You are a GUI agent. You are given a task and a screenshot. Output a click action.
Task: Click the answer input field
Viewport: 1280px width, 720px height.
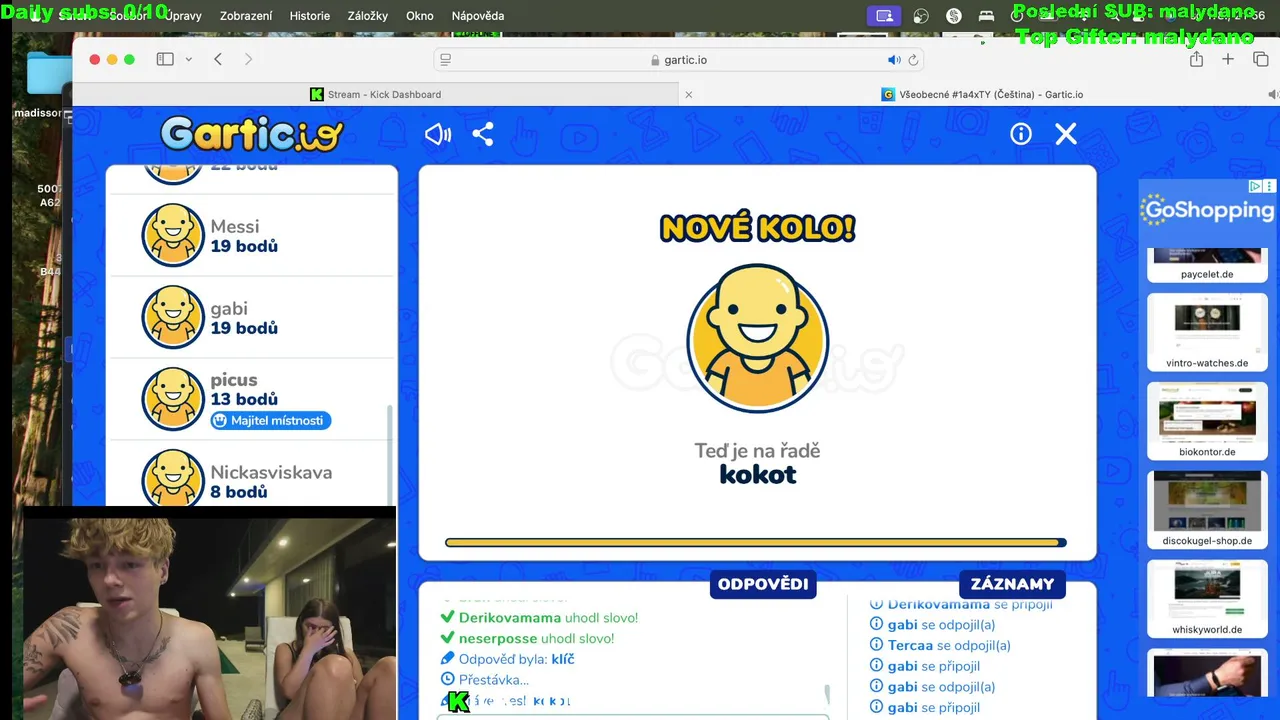(x=632, y=716)
